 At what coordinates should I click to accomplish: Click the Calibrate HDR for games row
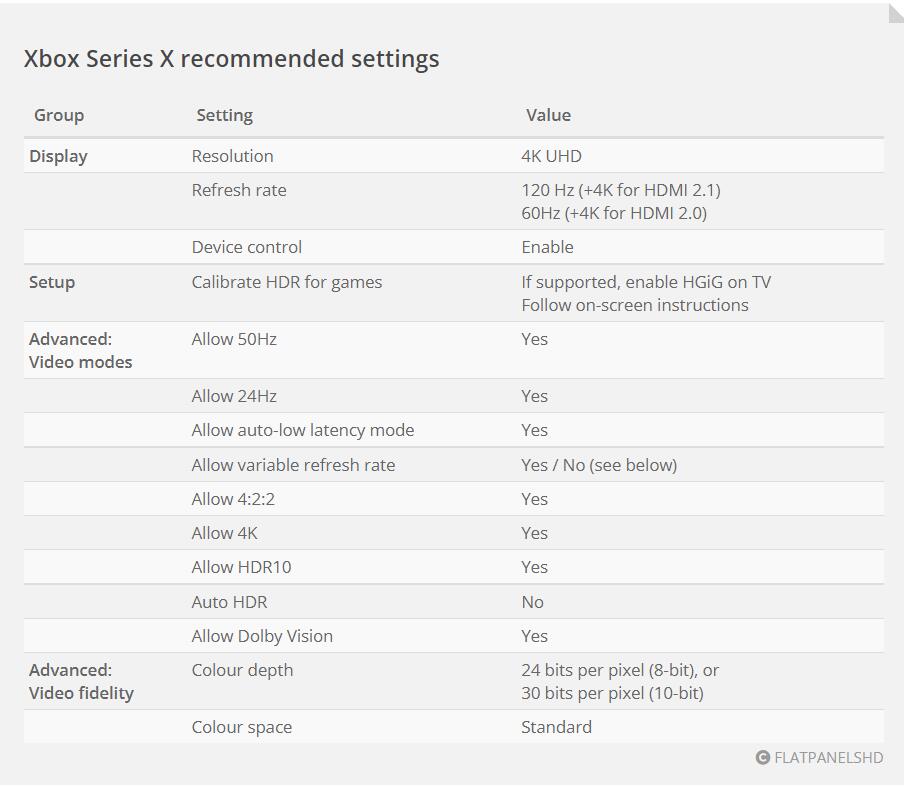[454, 293]
